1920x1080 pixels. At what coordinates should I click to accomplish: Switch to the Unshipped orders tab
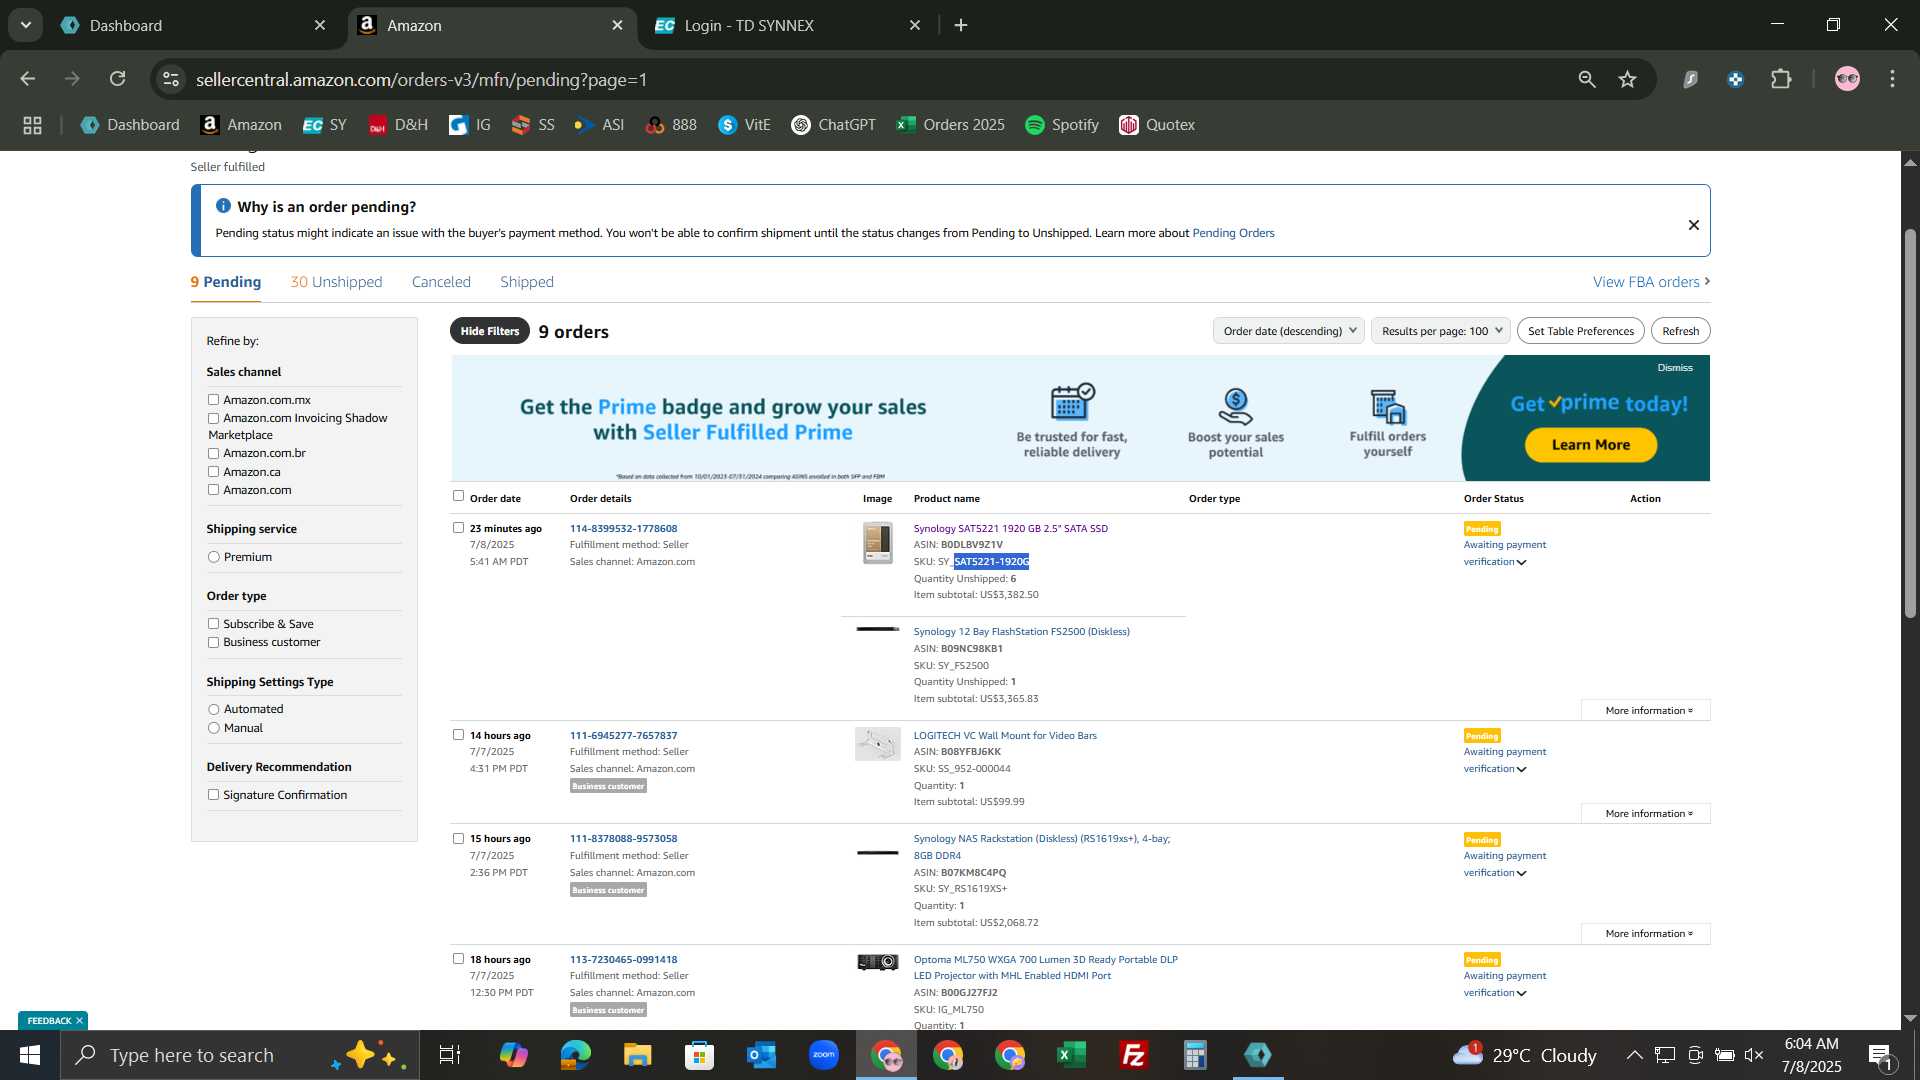336,282
